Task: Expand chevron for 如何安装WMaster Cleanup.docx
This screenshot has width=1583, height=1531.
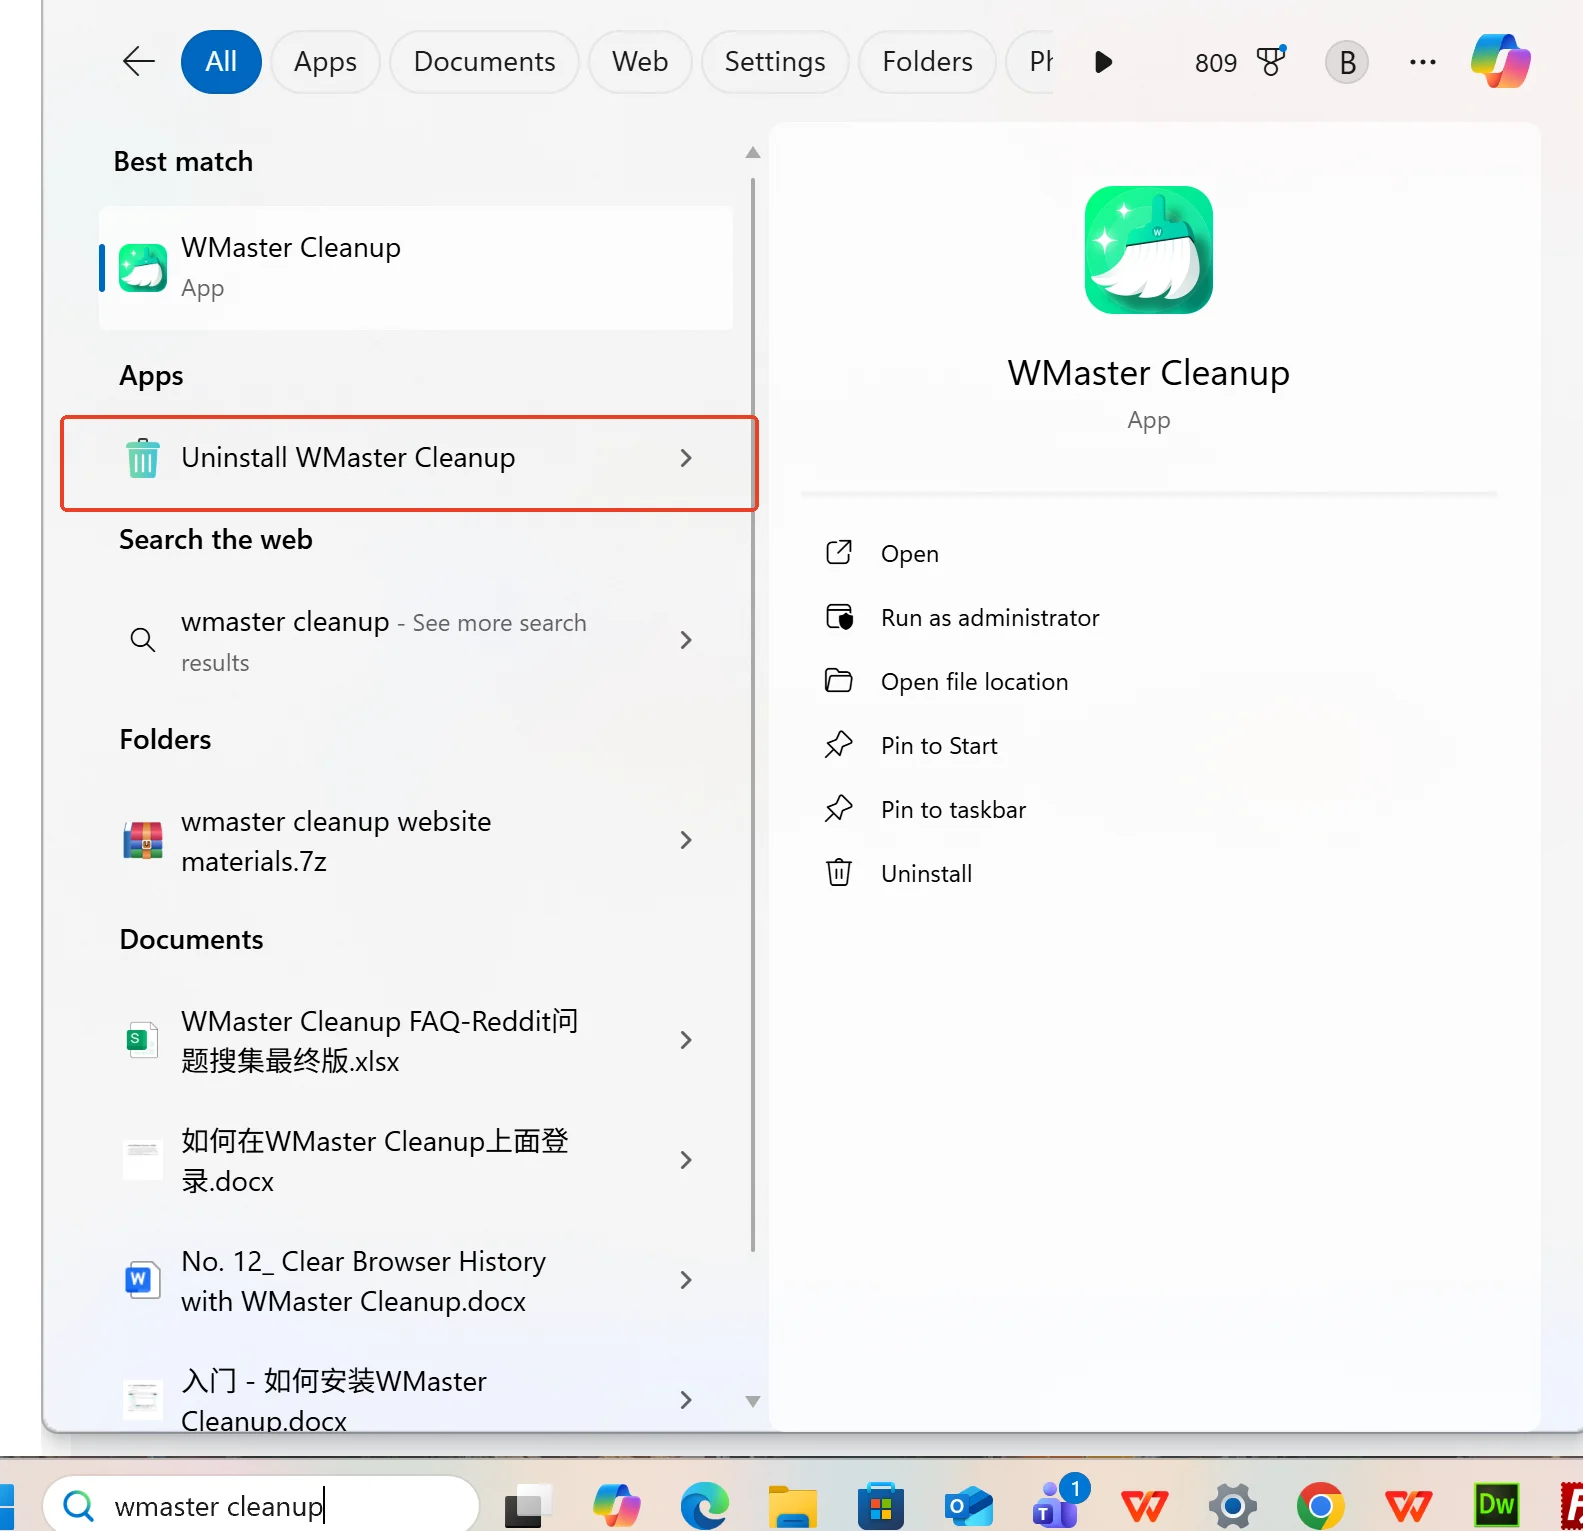Action: point(686,1400)
